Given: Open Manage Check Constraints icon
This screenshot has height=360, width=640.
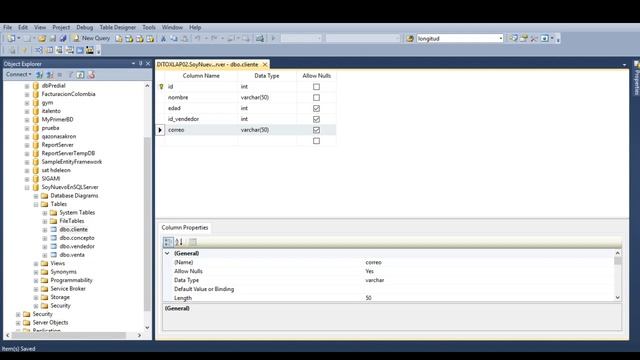Looking at the screenshot, I should point(80,50).
